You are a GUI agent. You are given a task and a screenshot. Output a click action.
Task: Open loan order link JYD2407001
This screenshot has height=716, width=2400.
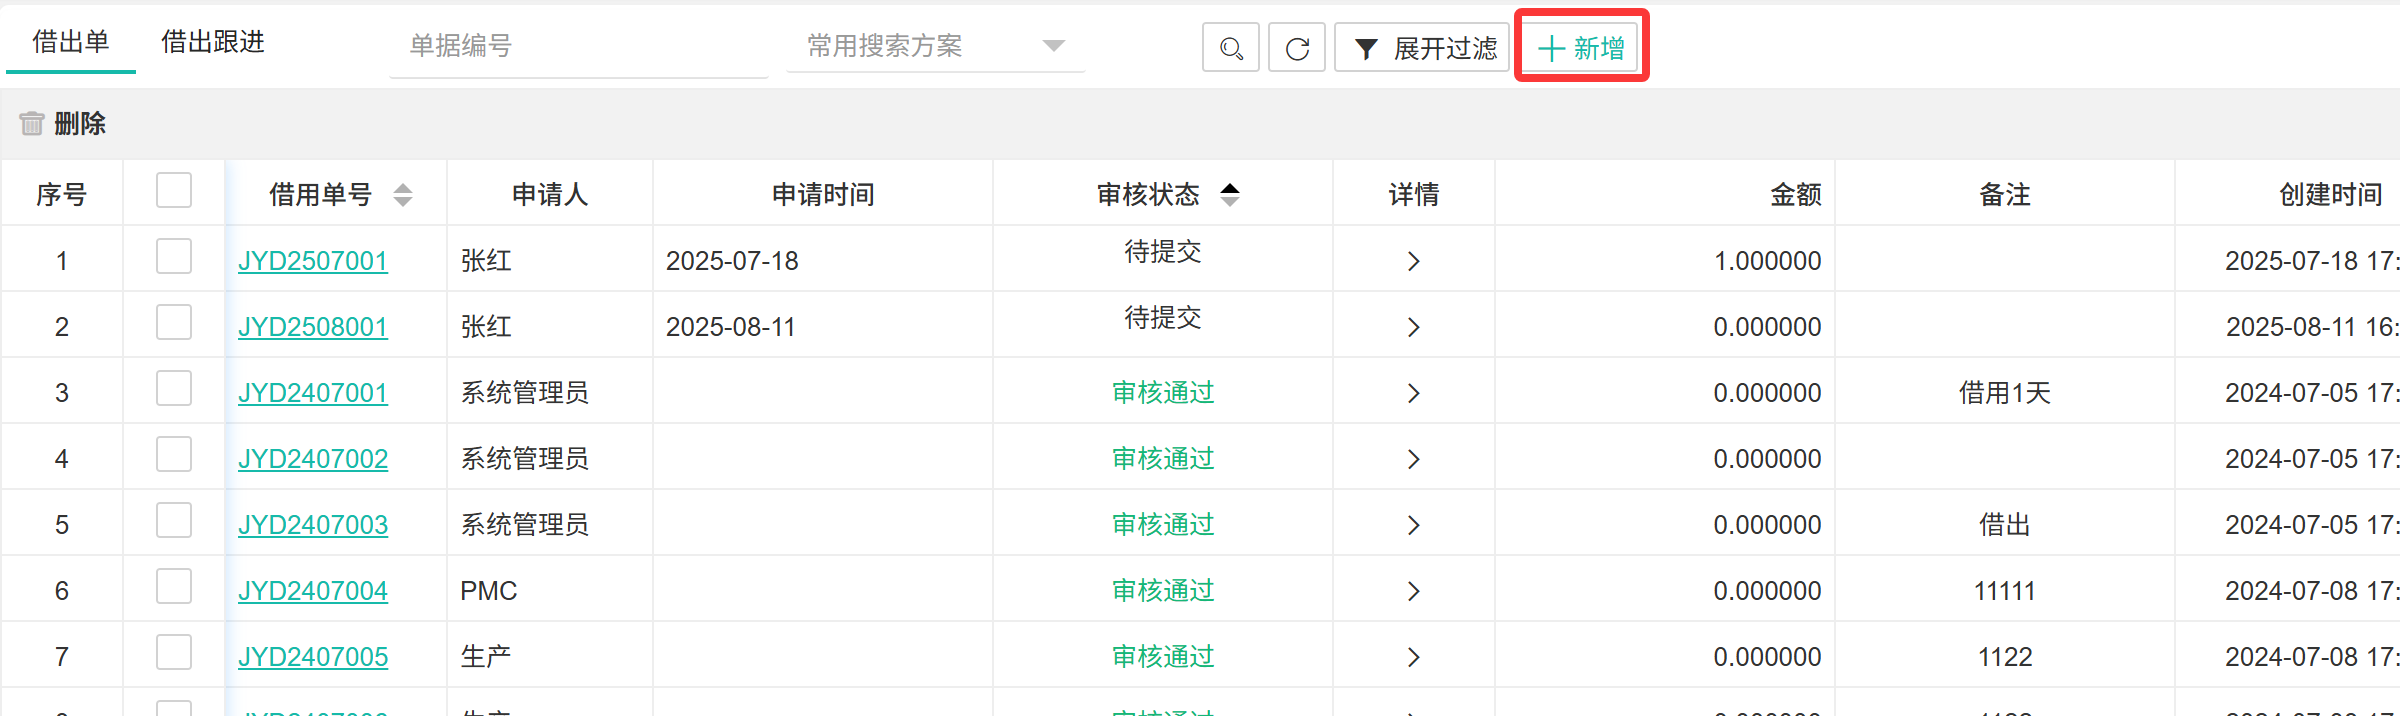coord(313,393)
